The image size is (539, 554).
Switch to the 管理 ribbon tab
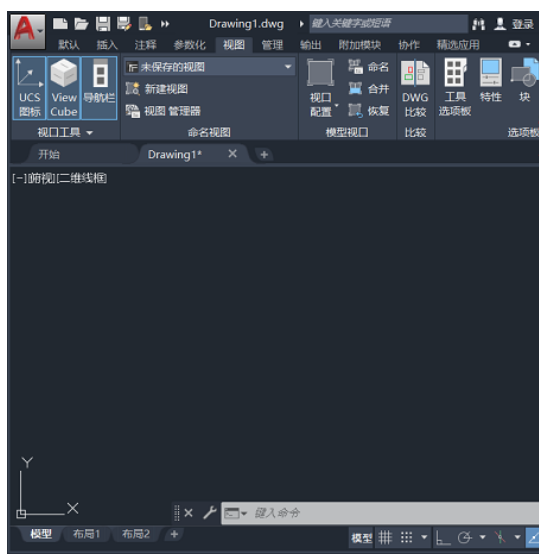point(272,45)
